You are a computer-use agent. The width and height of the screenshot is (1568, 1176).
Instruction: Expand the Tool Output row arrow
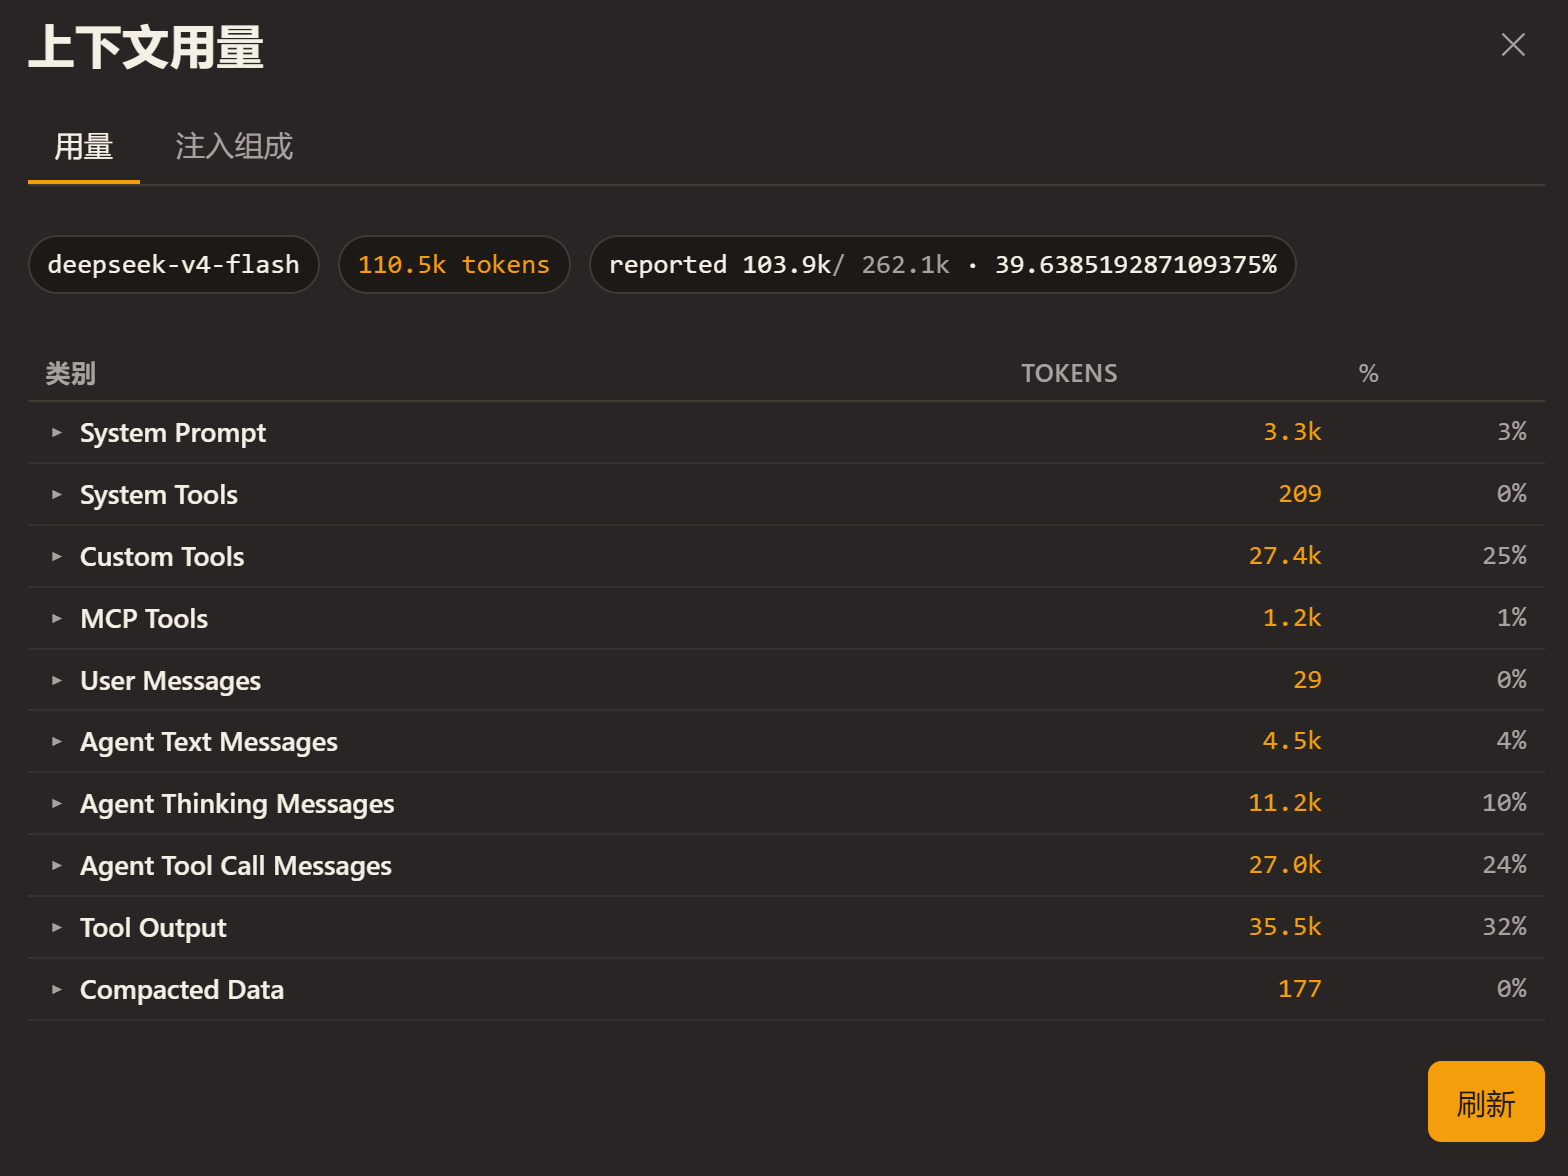tap(57, 928)
